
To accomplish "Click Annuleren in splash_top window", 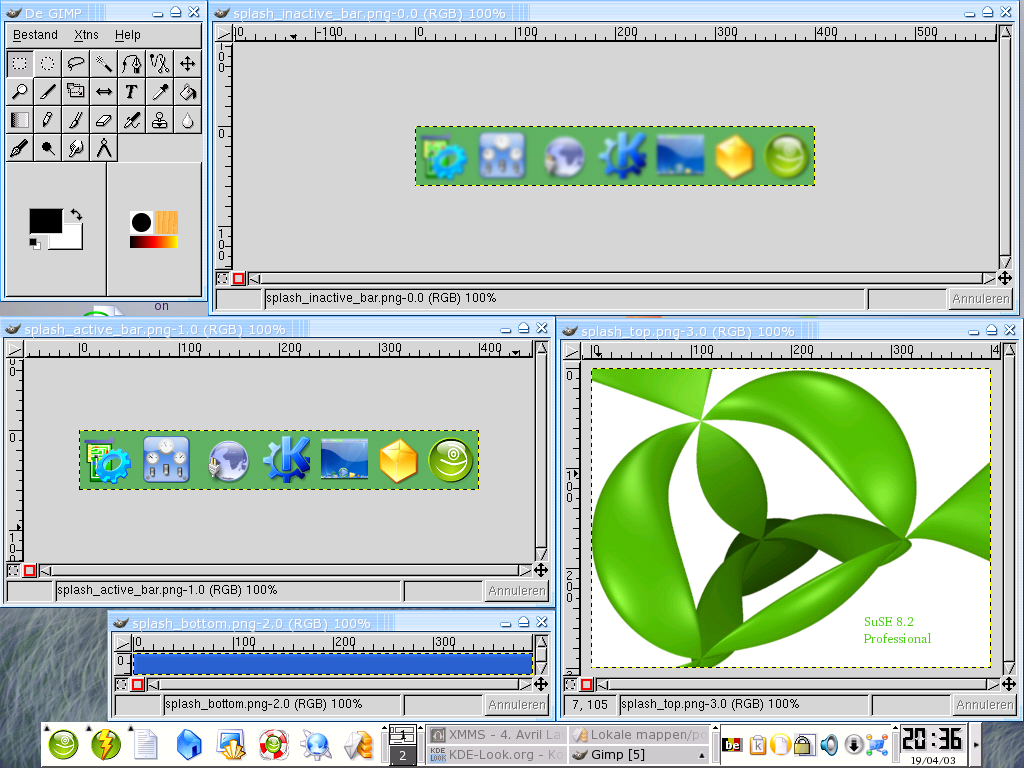I will tap(985, 705).
